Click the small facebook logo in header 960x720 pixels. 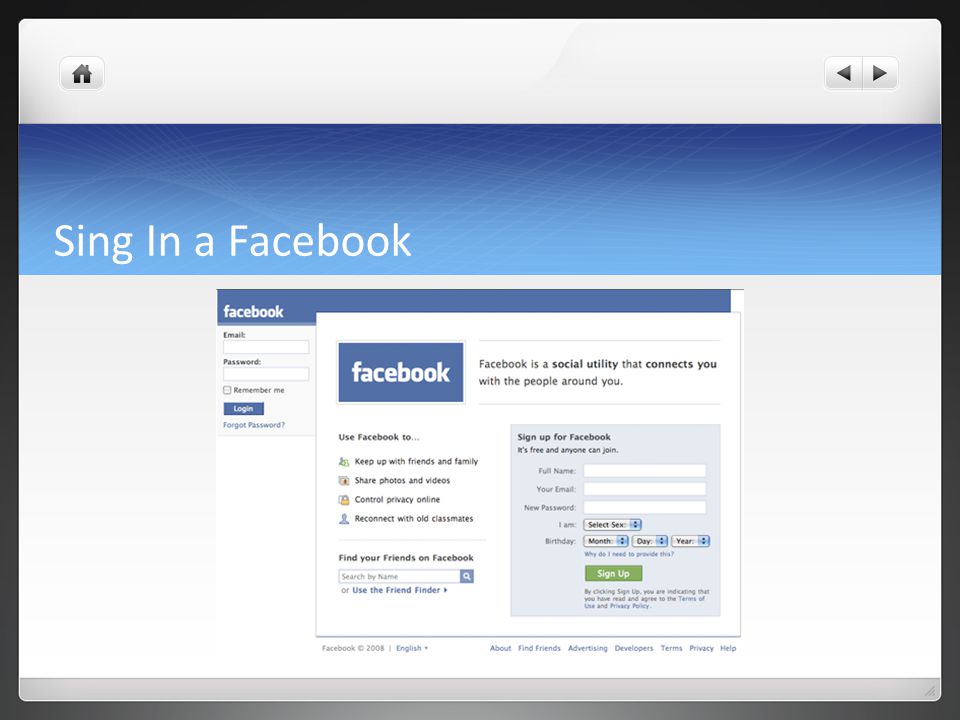pyautogui.click(x=253, y=312)
